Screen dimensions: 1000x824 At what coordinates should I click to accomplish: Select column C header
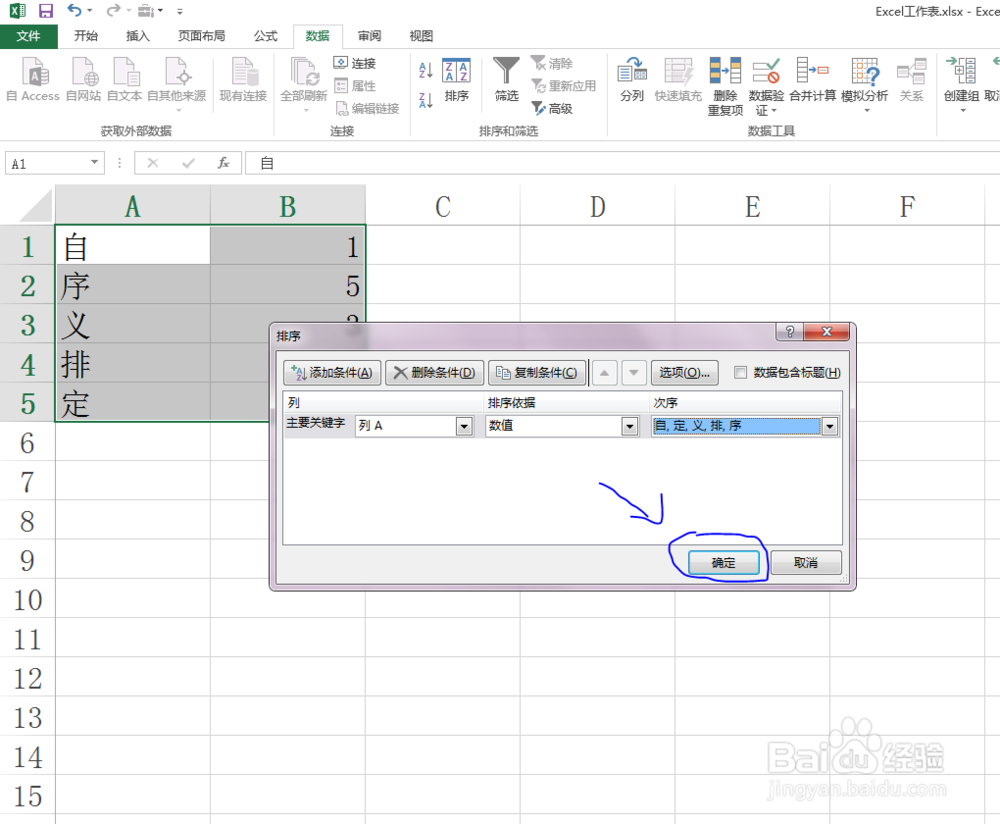click(443, 206)
